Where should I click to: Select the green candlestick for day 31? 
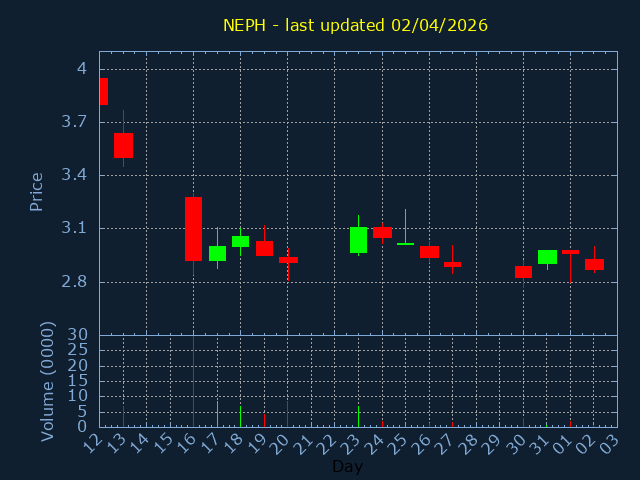click(x=547, y=257)
